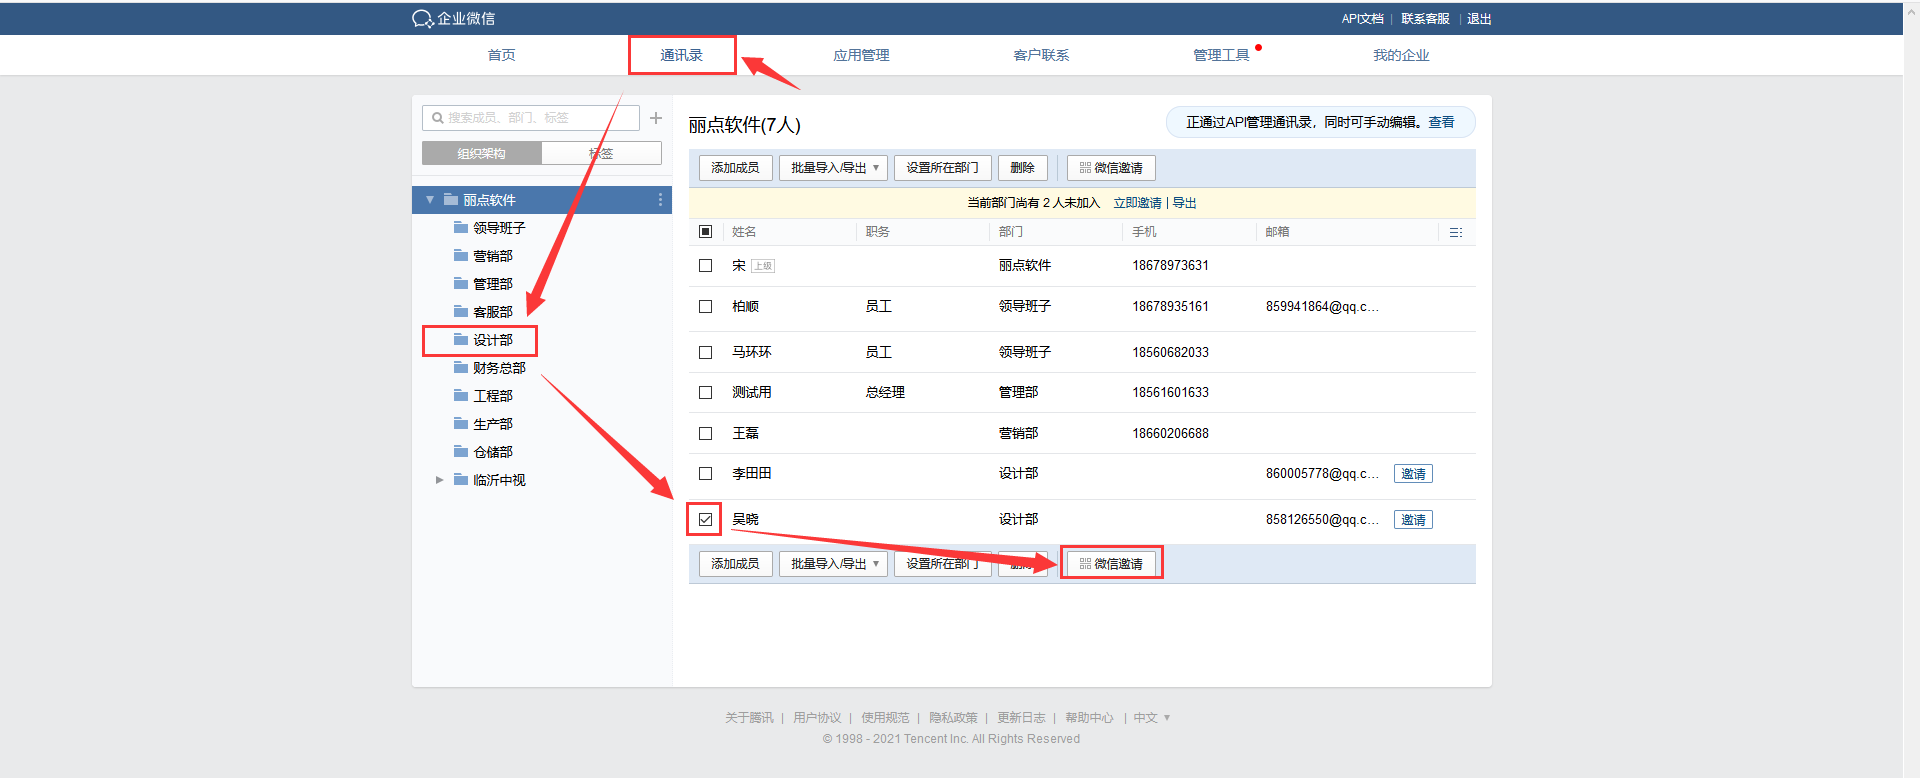
Task: Click the top 微信邀请 button
Action: 1111,168
